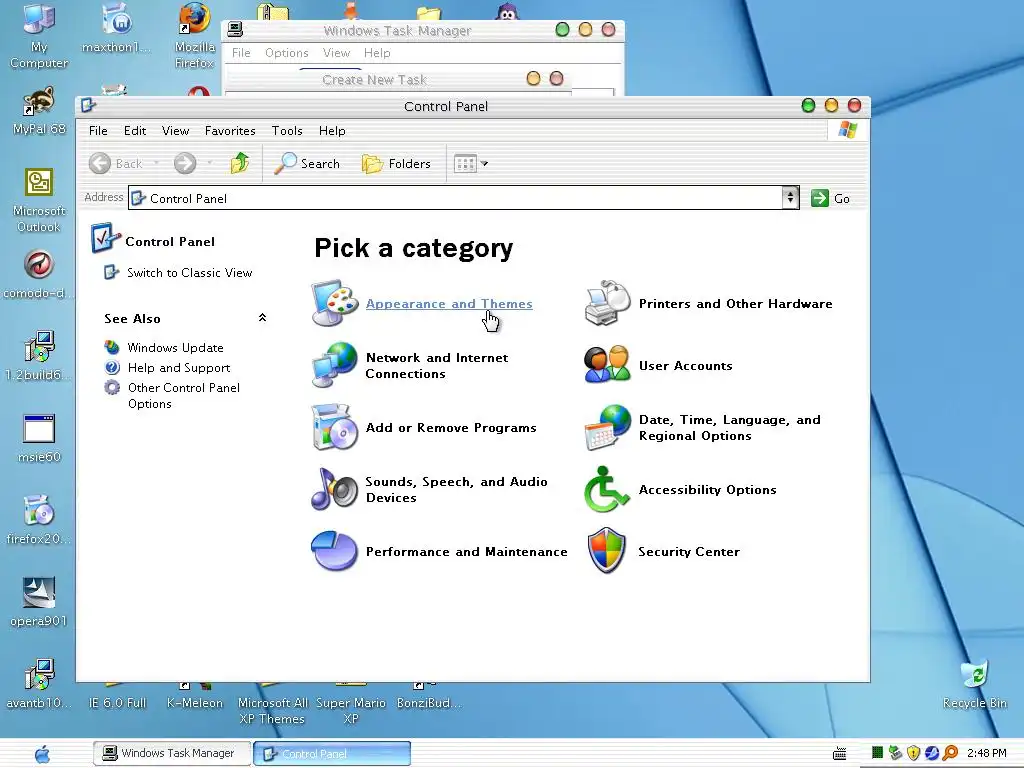Select MyPal 68 desktop icon

click(x=39, y=111)
